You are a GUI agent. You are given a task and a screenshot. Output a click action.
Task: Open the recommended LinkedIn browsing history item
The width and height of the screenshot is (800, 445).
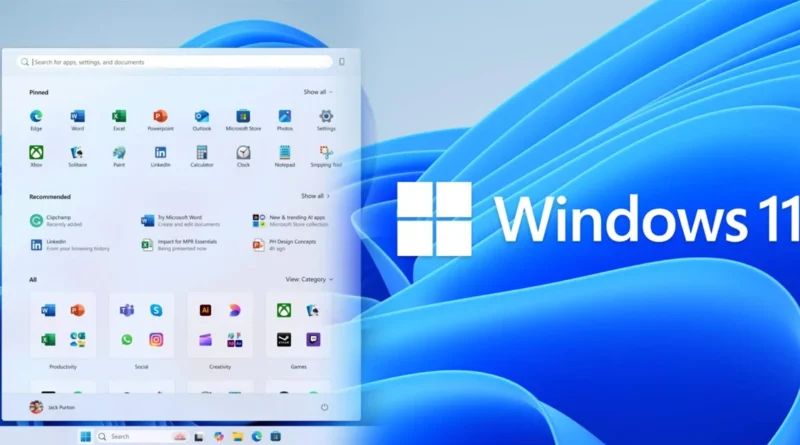70,245
